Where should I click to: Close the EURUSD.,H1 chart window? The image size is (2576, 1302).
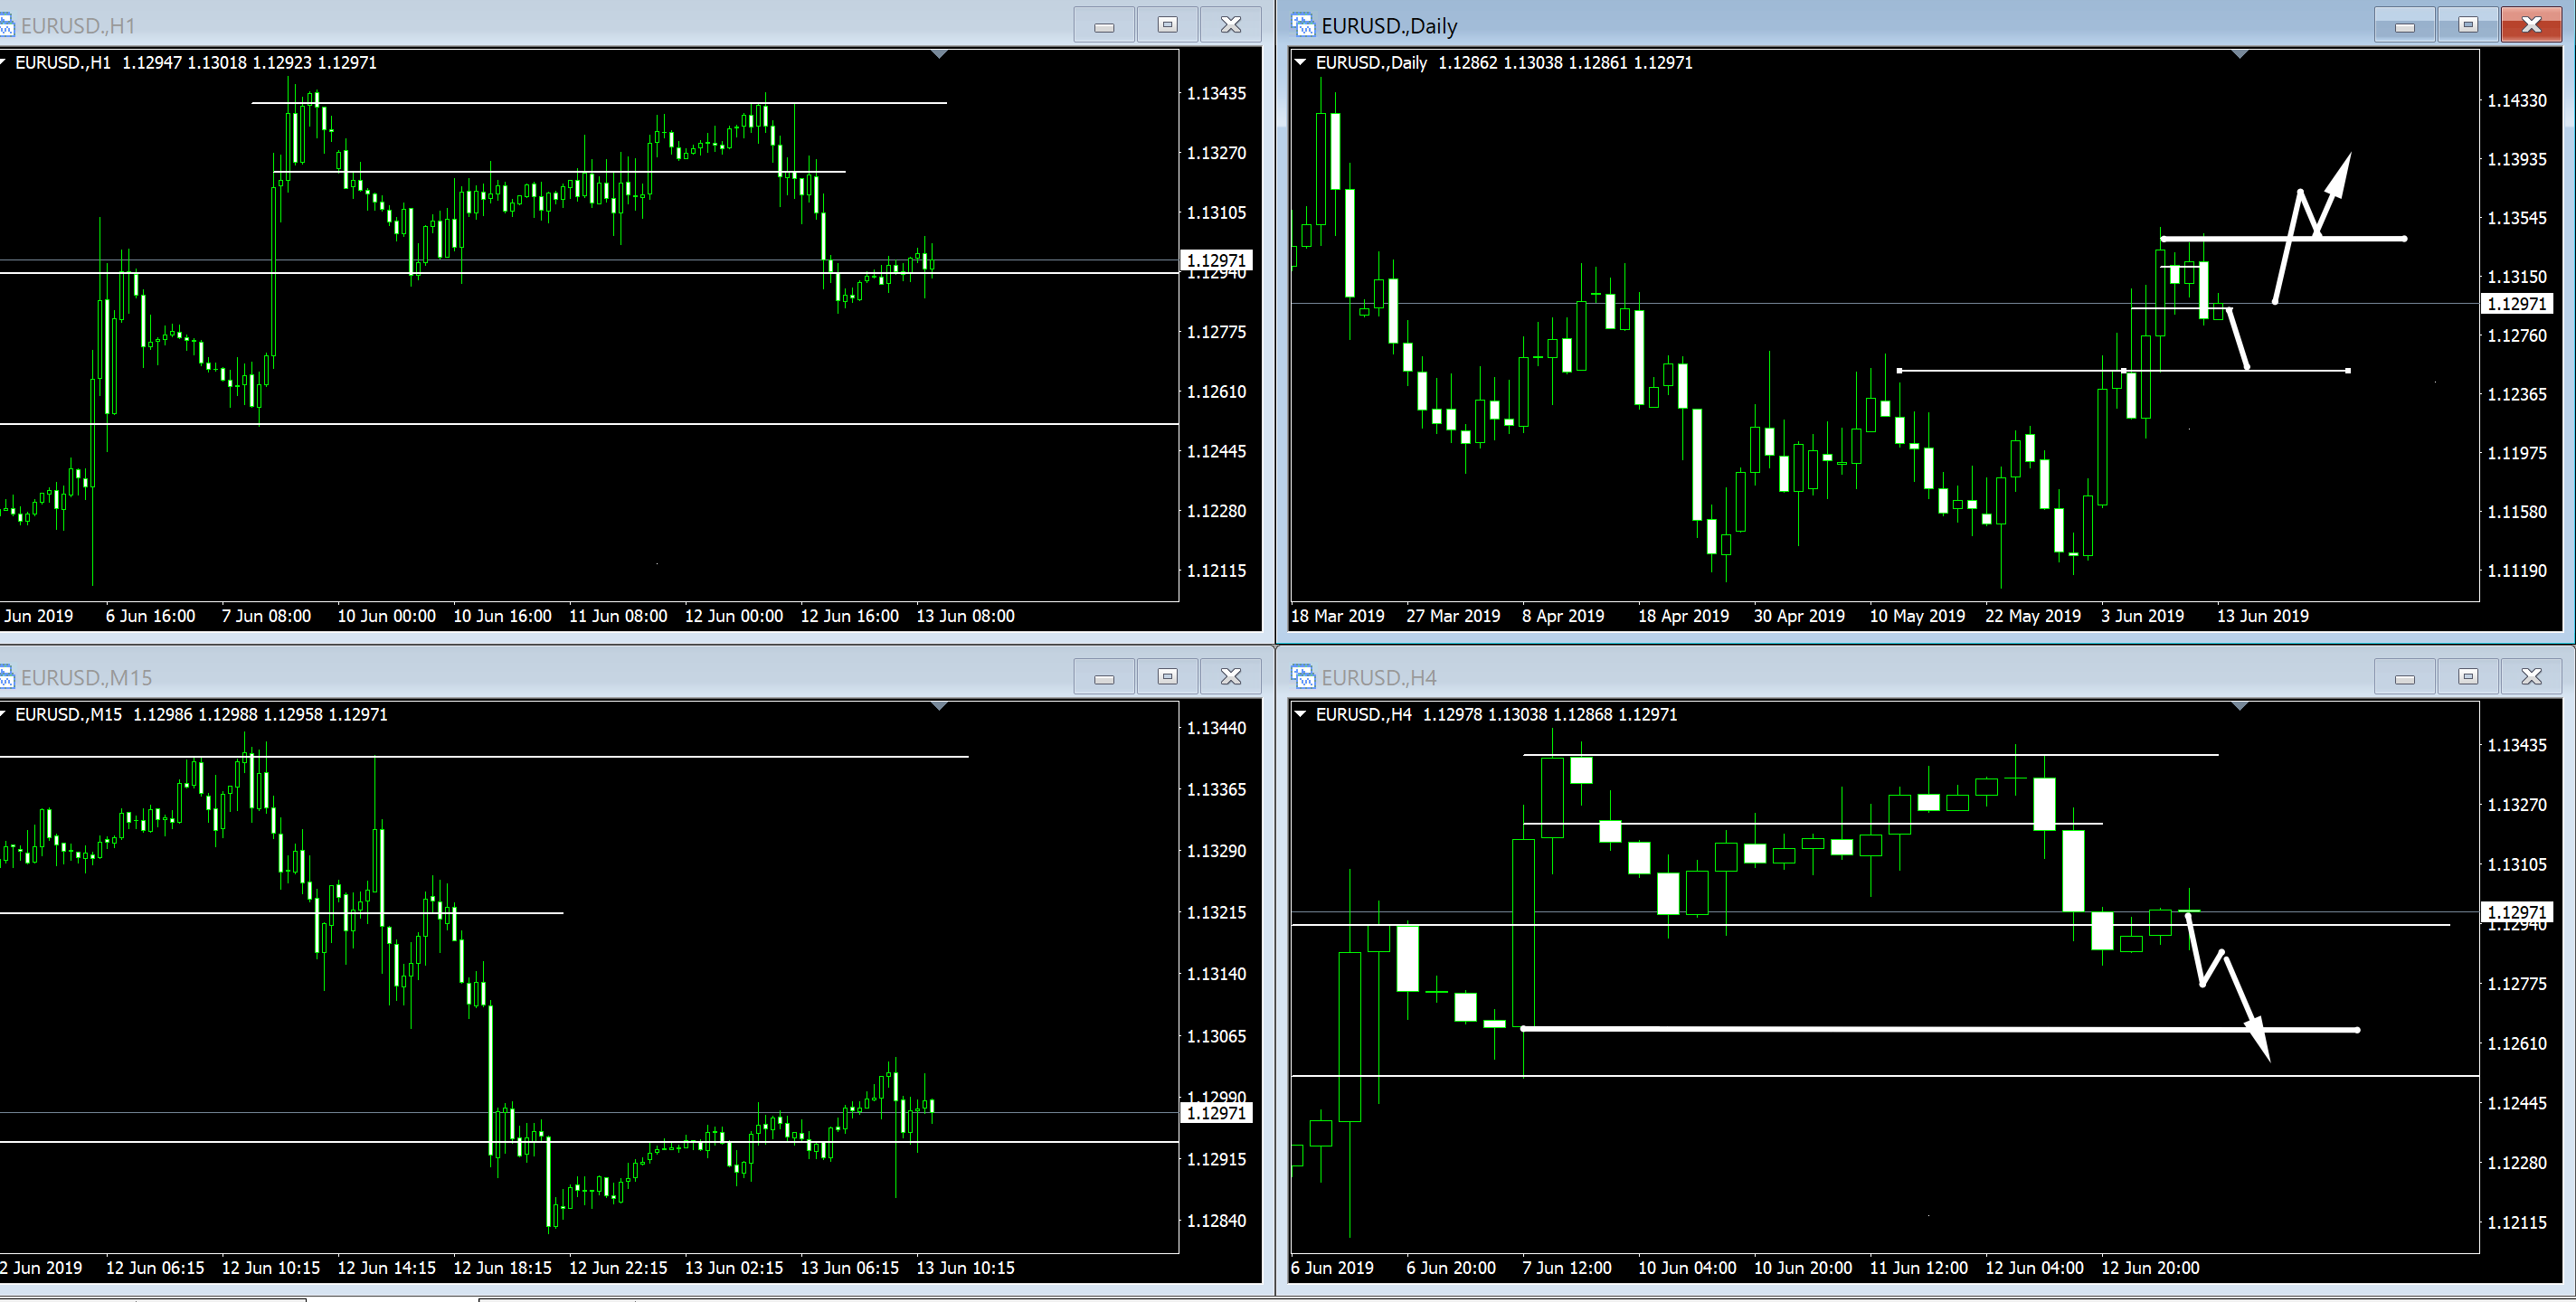point(1231,25)
